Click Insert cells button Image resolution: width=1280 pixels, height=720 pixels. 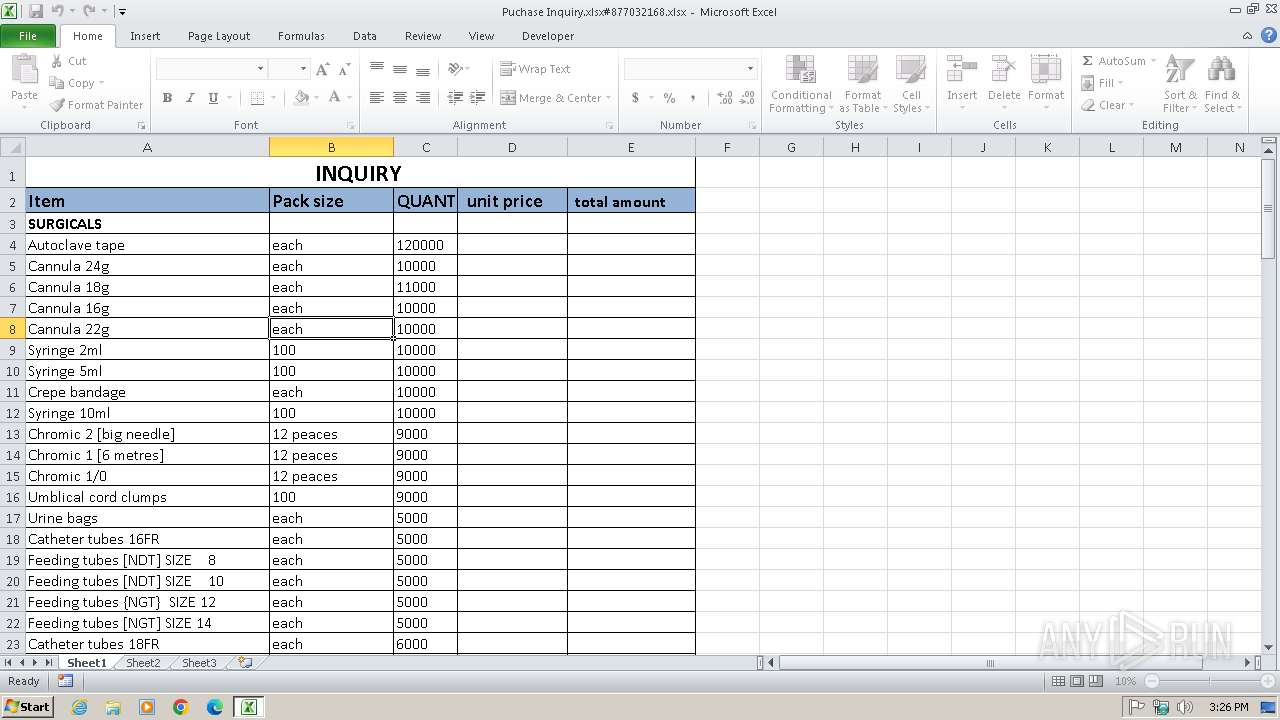click(x=962, y=84)
